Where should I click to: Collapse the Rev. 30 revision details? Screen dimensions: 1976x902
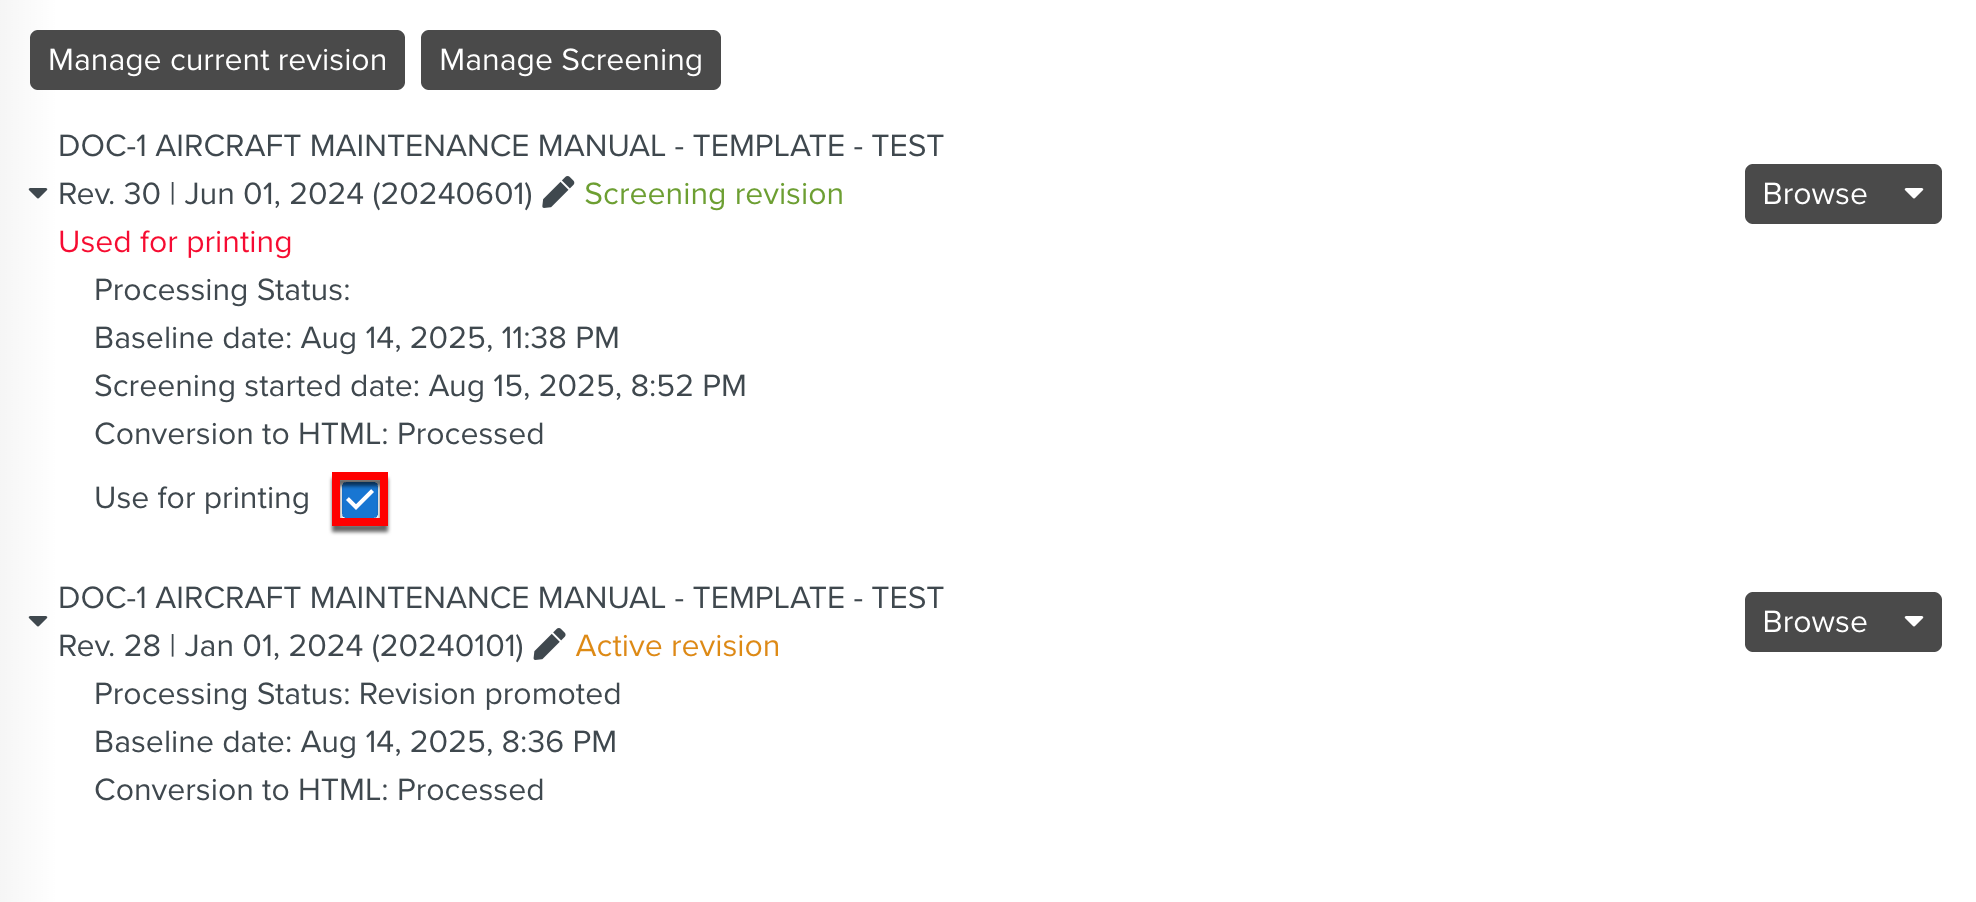(x=37, y=193)
